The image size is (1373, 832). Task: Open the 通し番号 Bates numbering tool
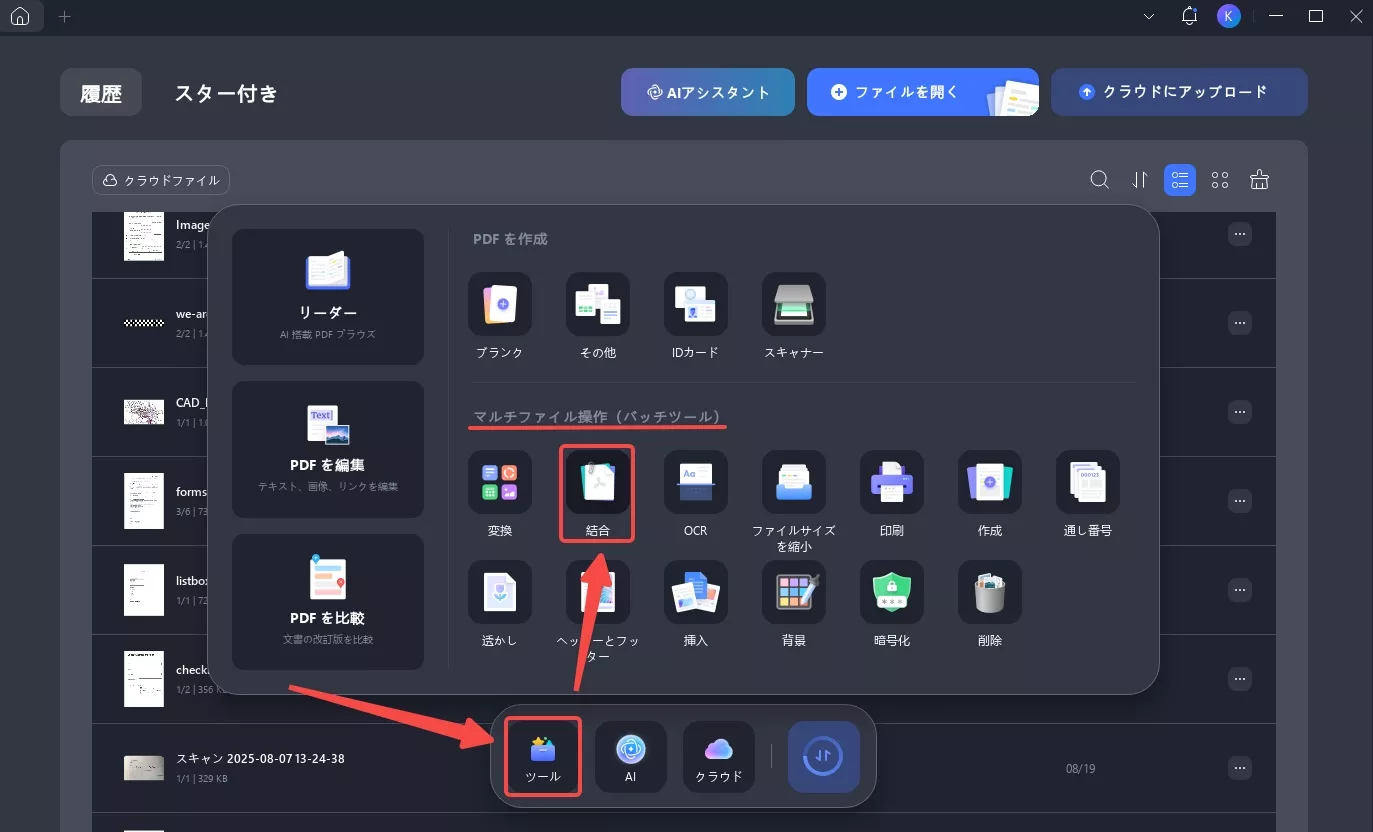pos(1088,482)
